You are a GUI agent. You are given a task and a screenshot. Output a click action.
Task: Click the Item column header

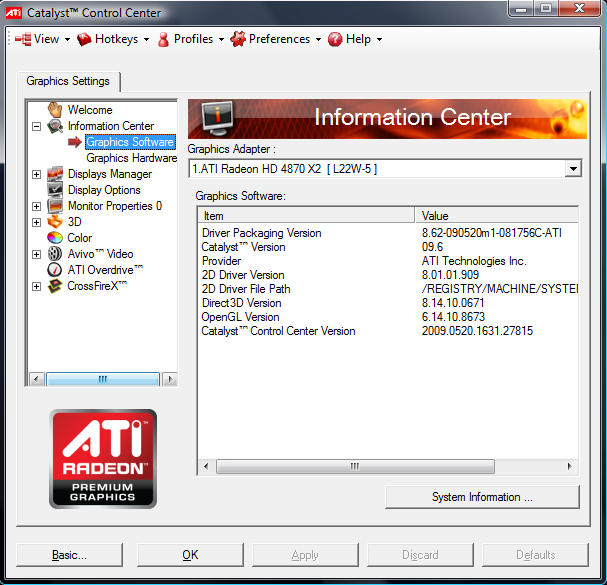pos(306,216)
